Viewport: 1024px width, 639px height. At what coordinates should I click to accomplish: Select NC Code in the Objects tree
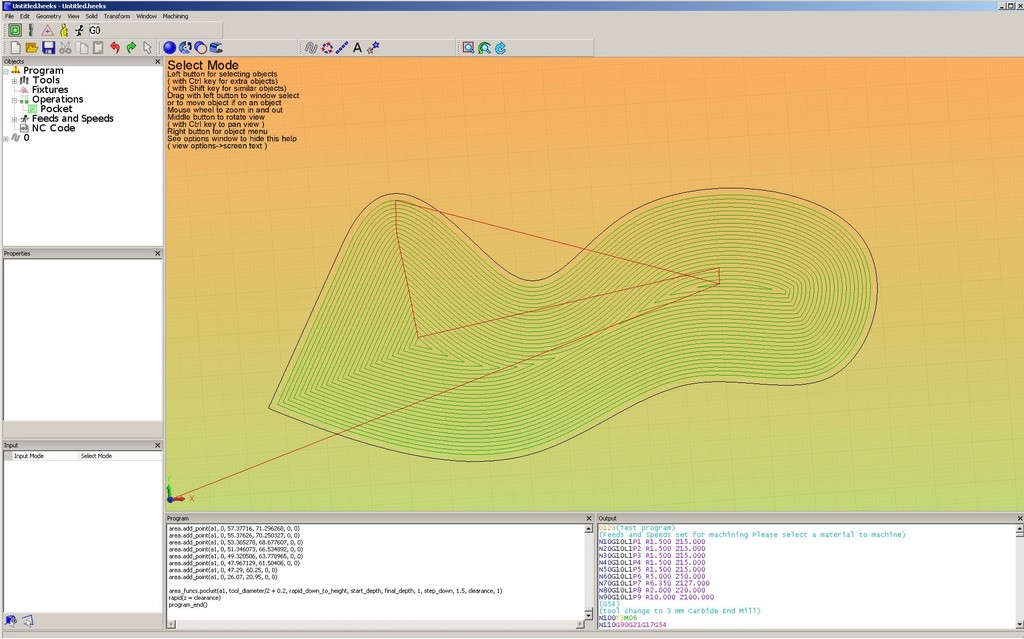[53, 128]
